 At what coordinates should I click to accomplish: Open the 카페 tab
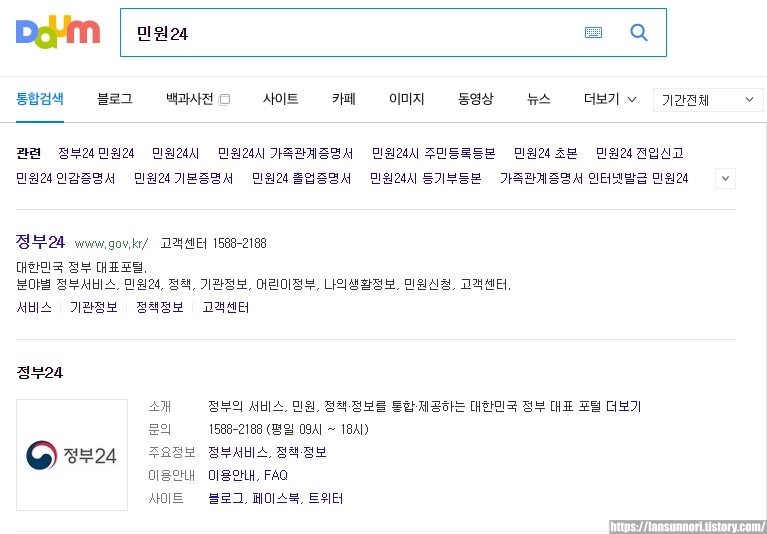click(344, 99)
